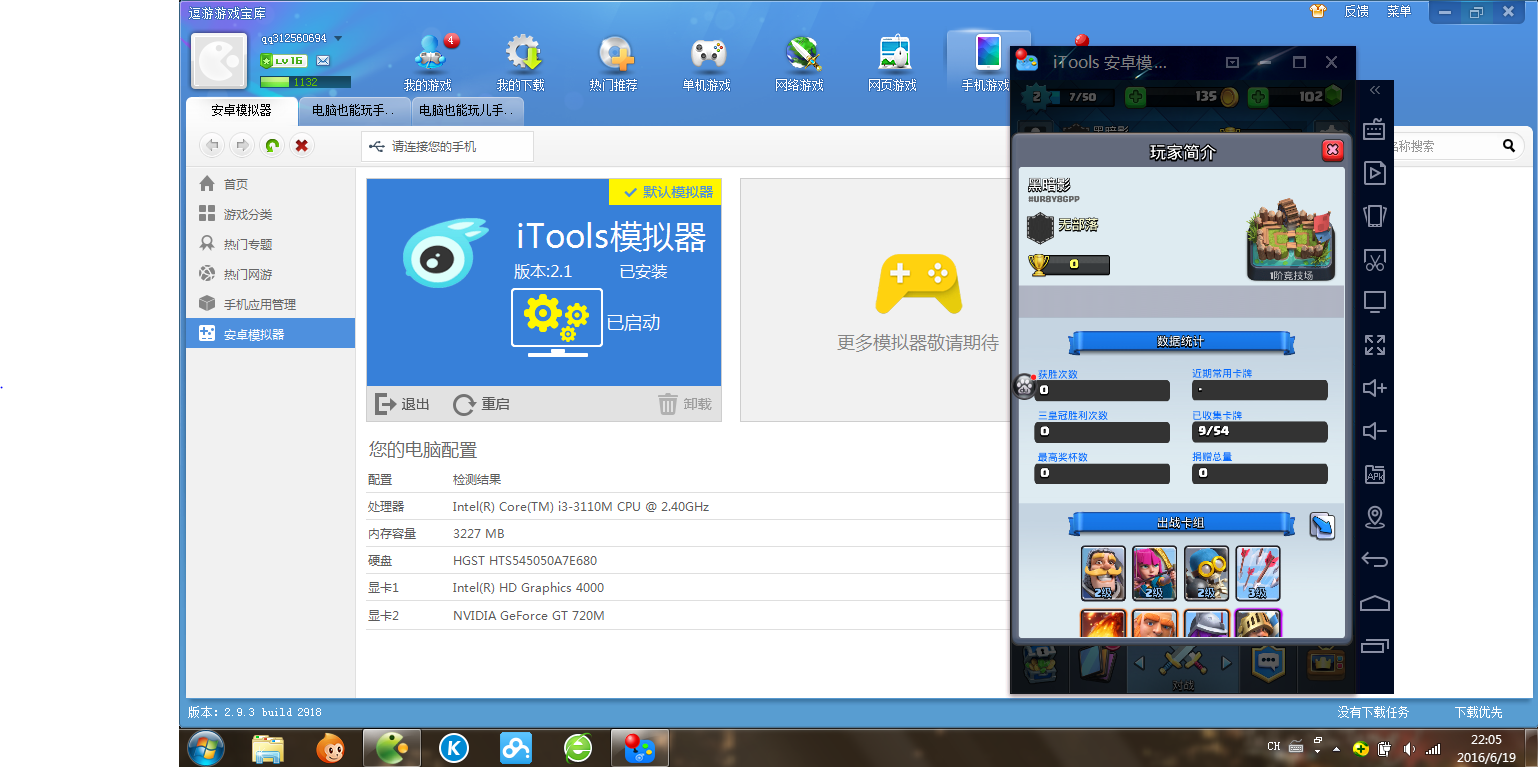Switch to the 电脑也能玩儿手.. tab
1538x767 pixels.
tap(467, 111)
